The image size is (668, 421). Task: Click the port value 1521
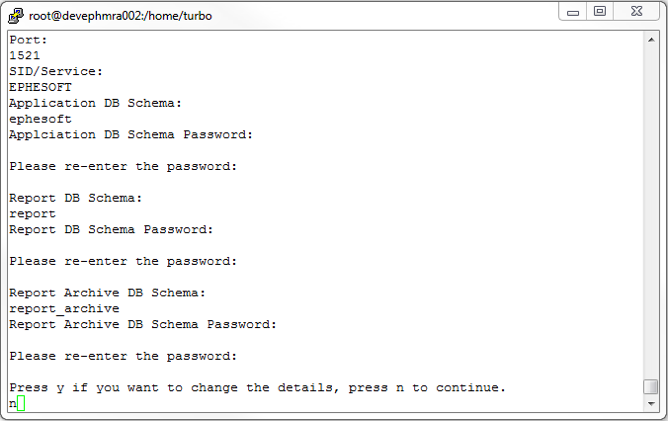point(24,55)
